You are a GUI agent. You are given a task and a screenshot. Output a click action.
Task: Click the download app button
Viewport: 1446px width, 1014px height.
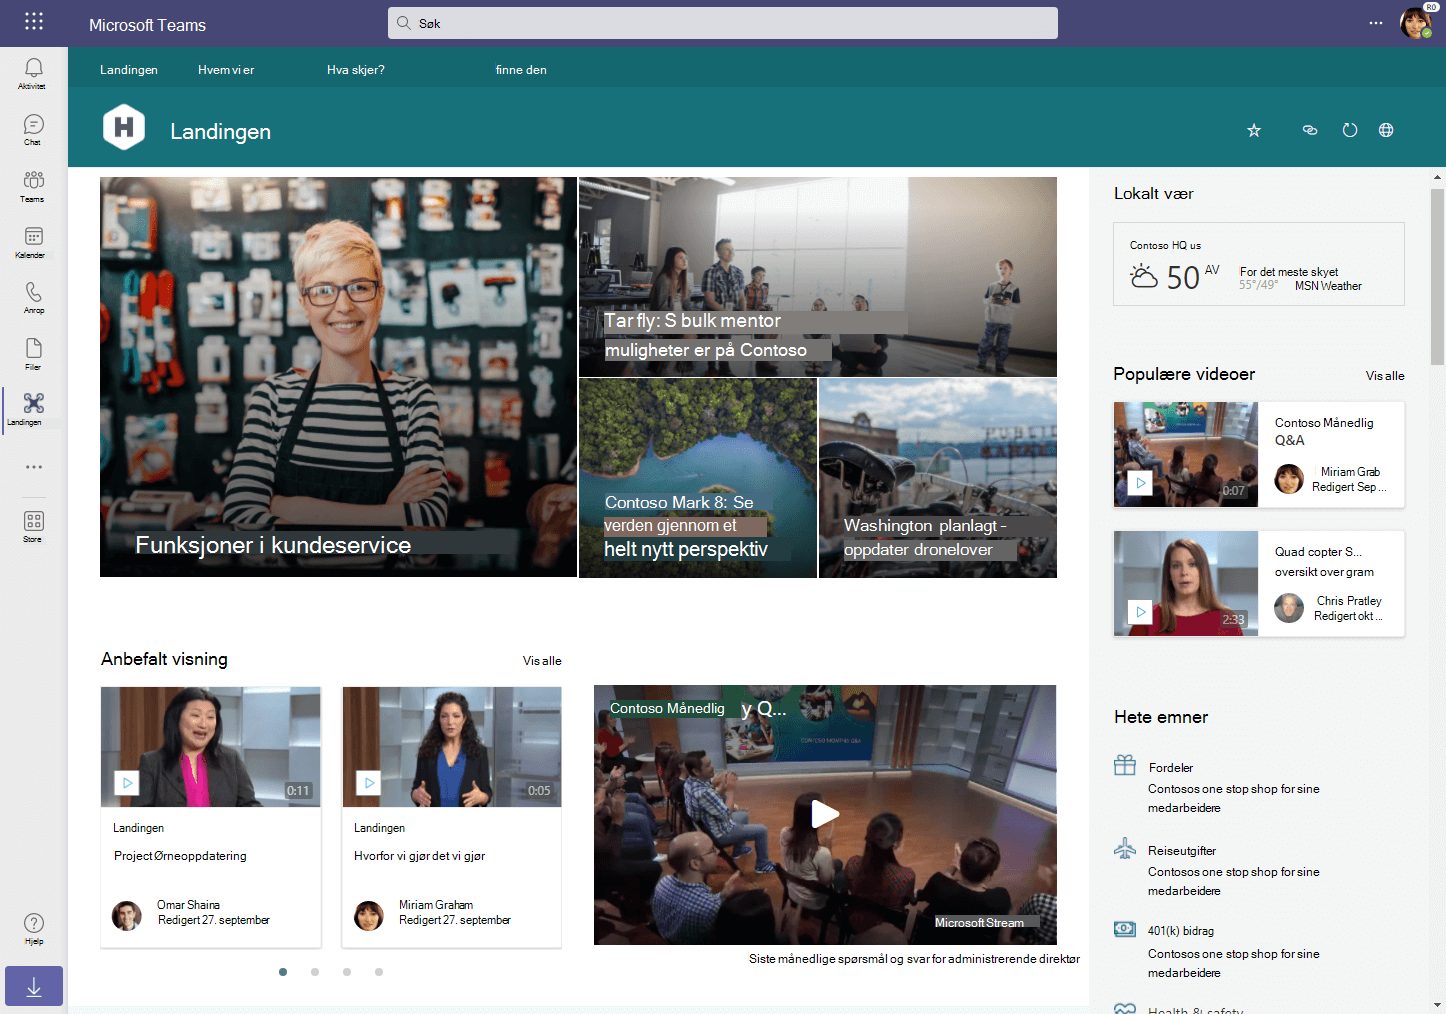click(34, 986)
